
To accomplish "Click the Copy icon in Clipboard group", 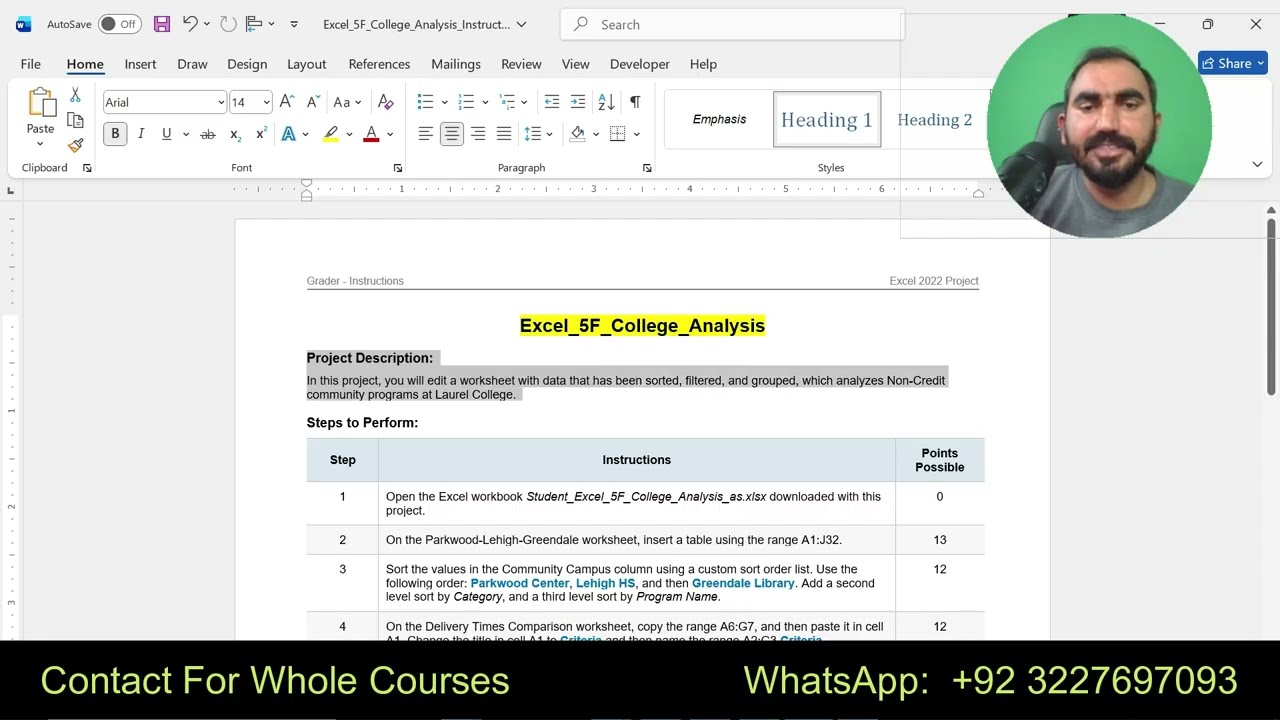I will (75, 120).
